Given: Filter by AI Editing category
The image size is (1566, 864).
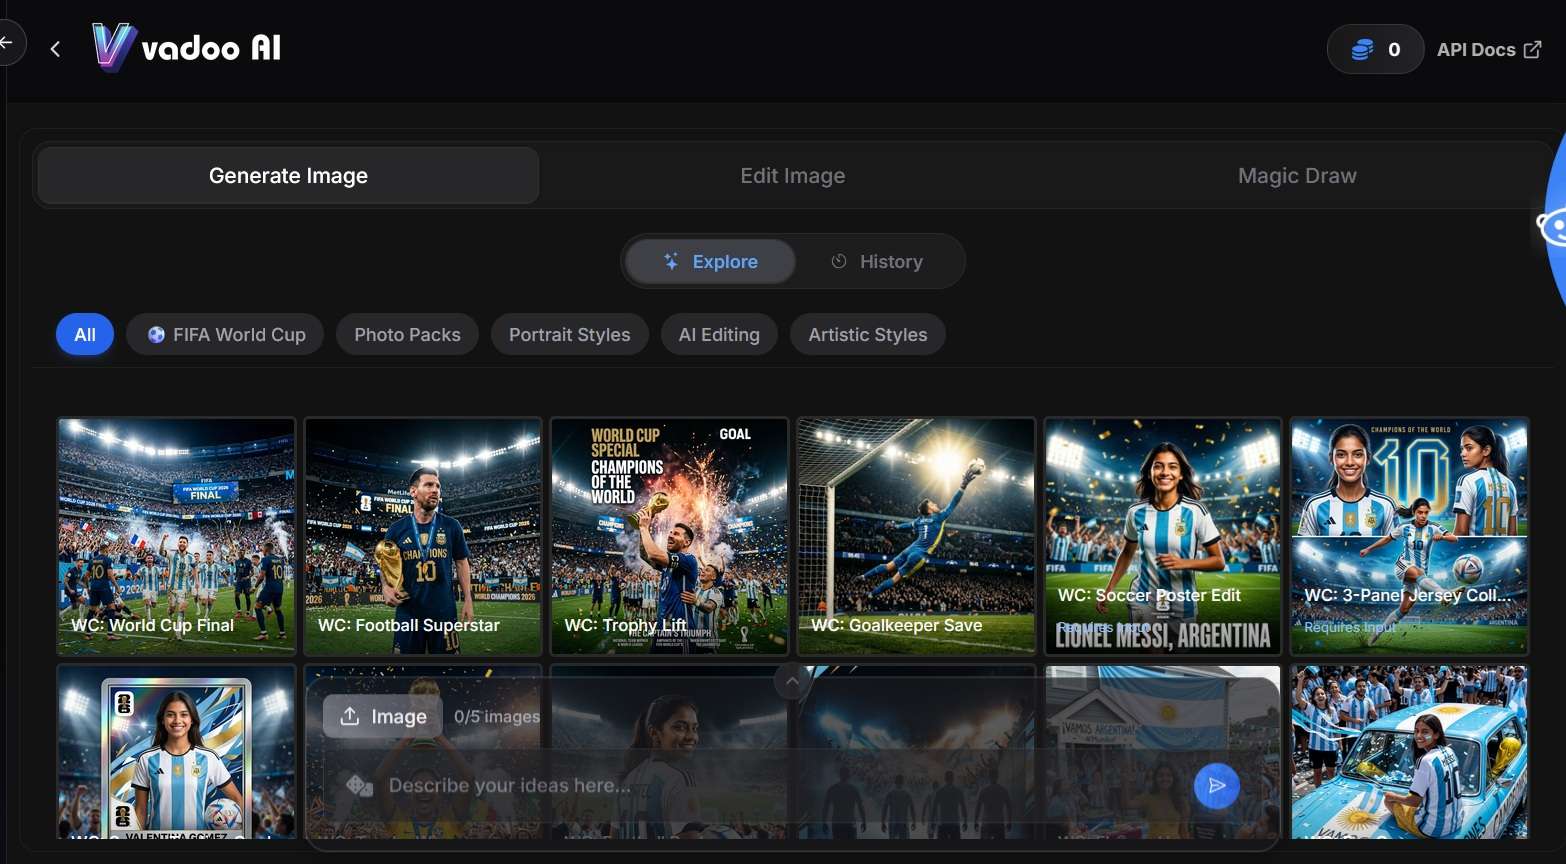Looking at the screenshot, I should tap(719, 335).
